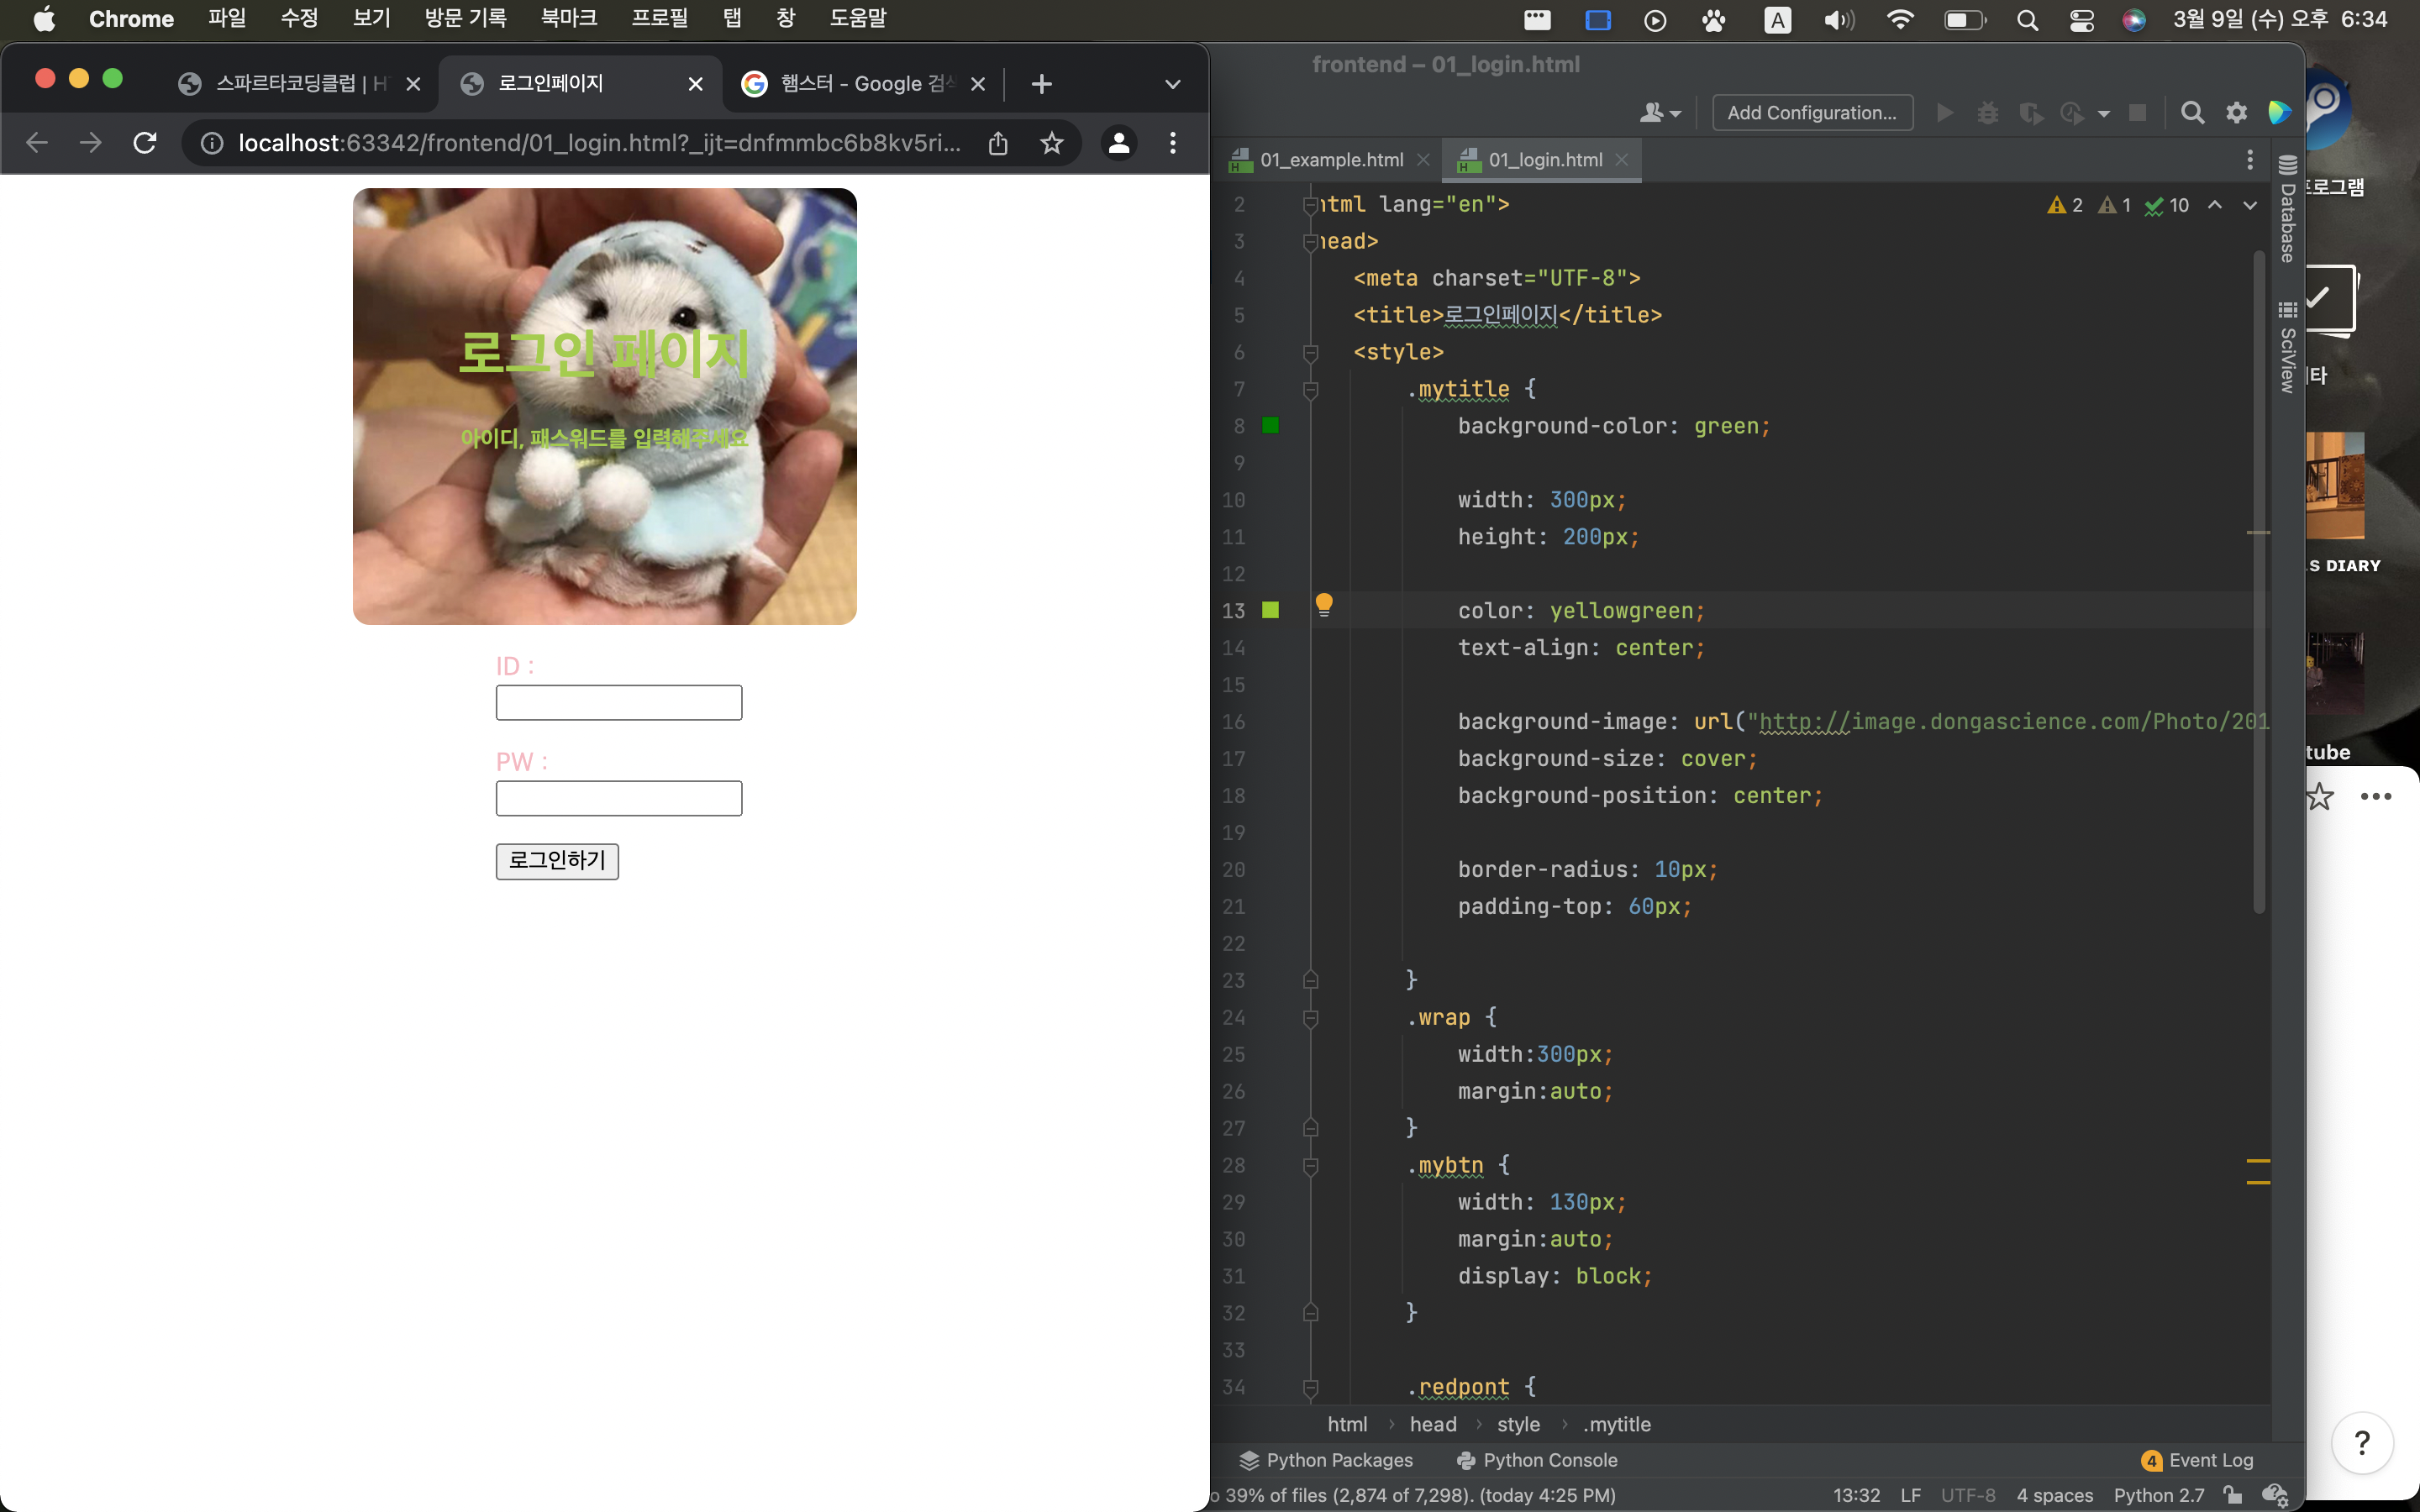Open the Database tool window
This screenshot has width=2420, height=1512.
2287,210
